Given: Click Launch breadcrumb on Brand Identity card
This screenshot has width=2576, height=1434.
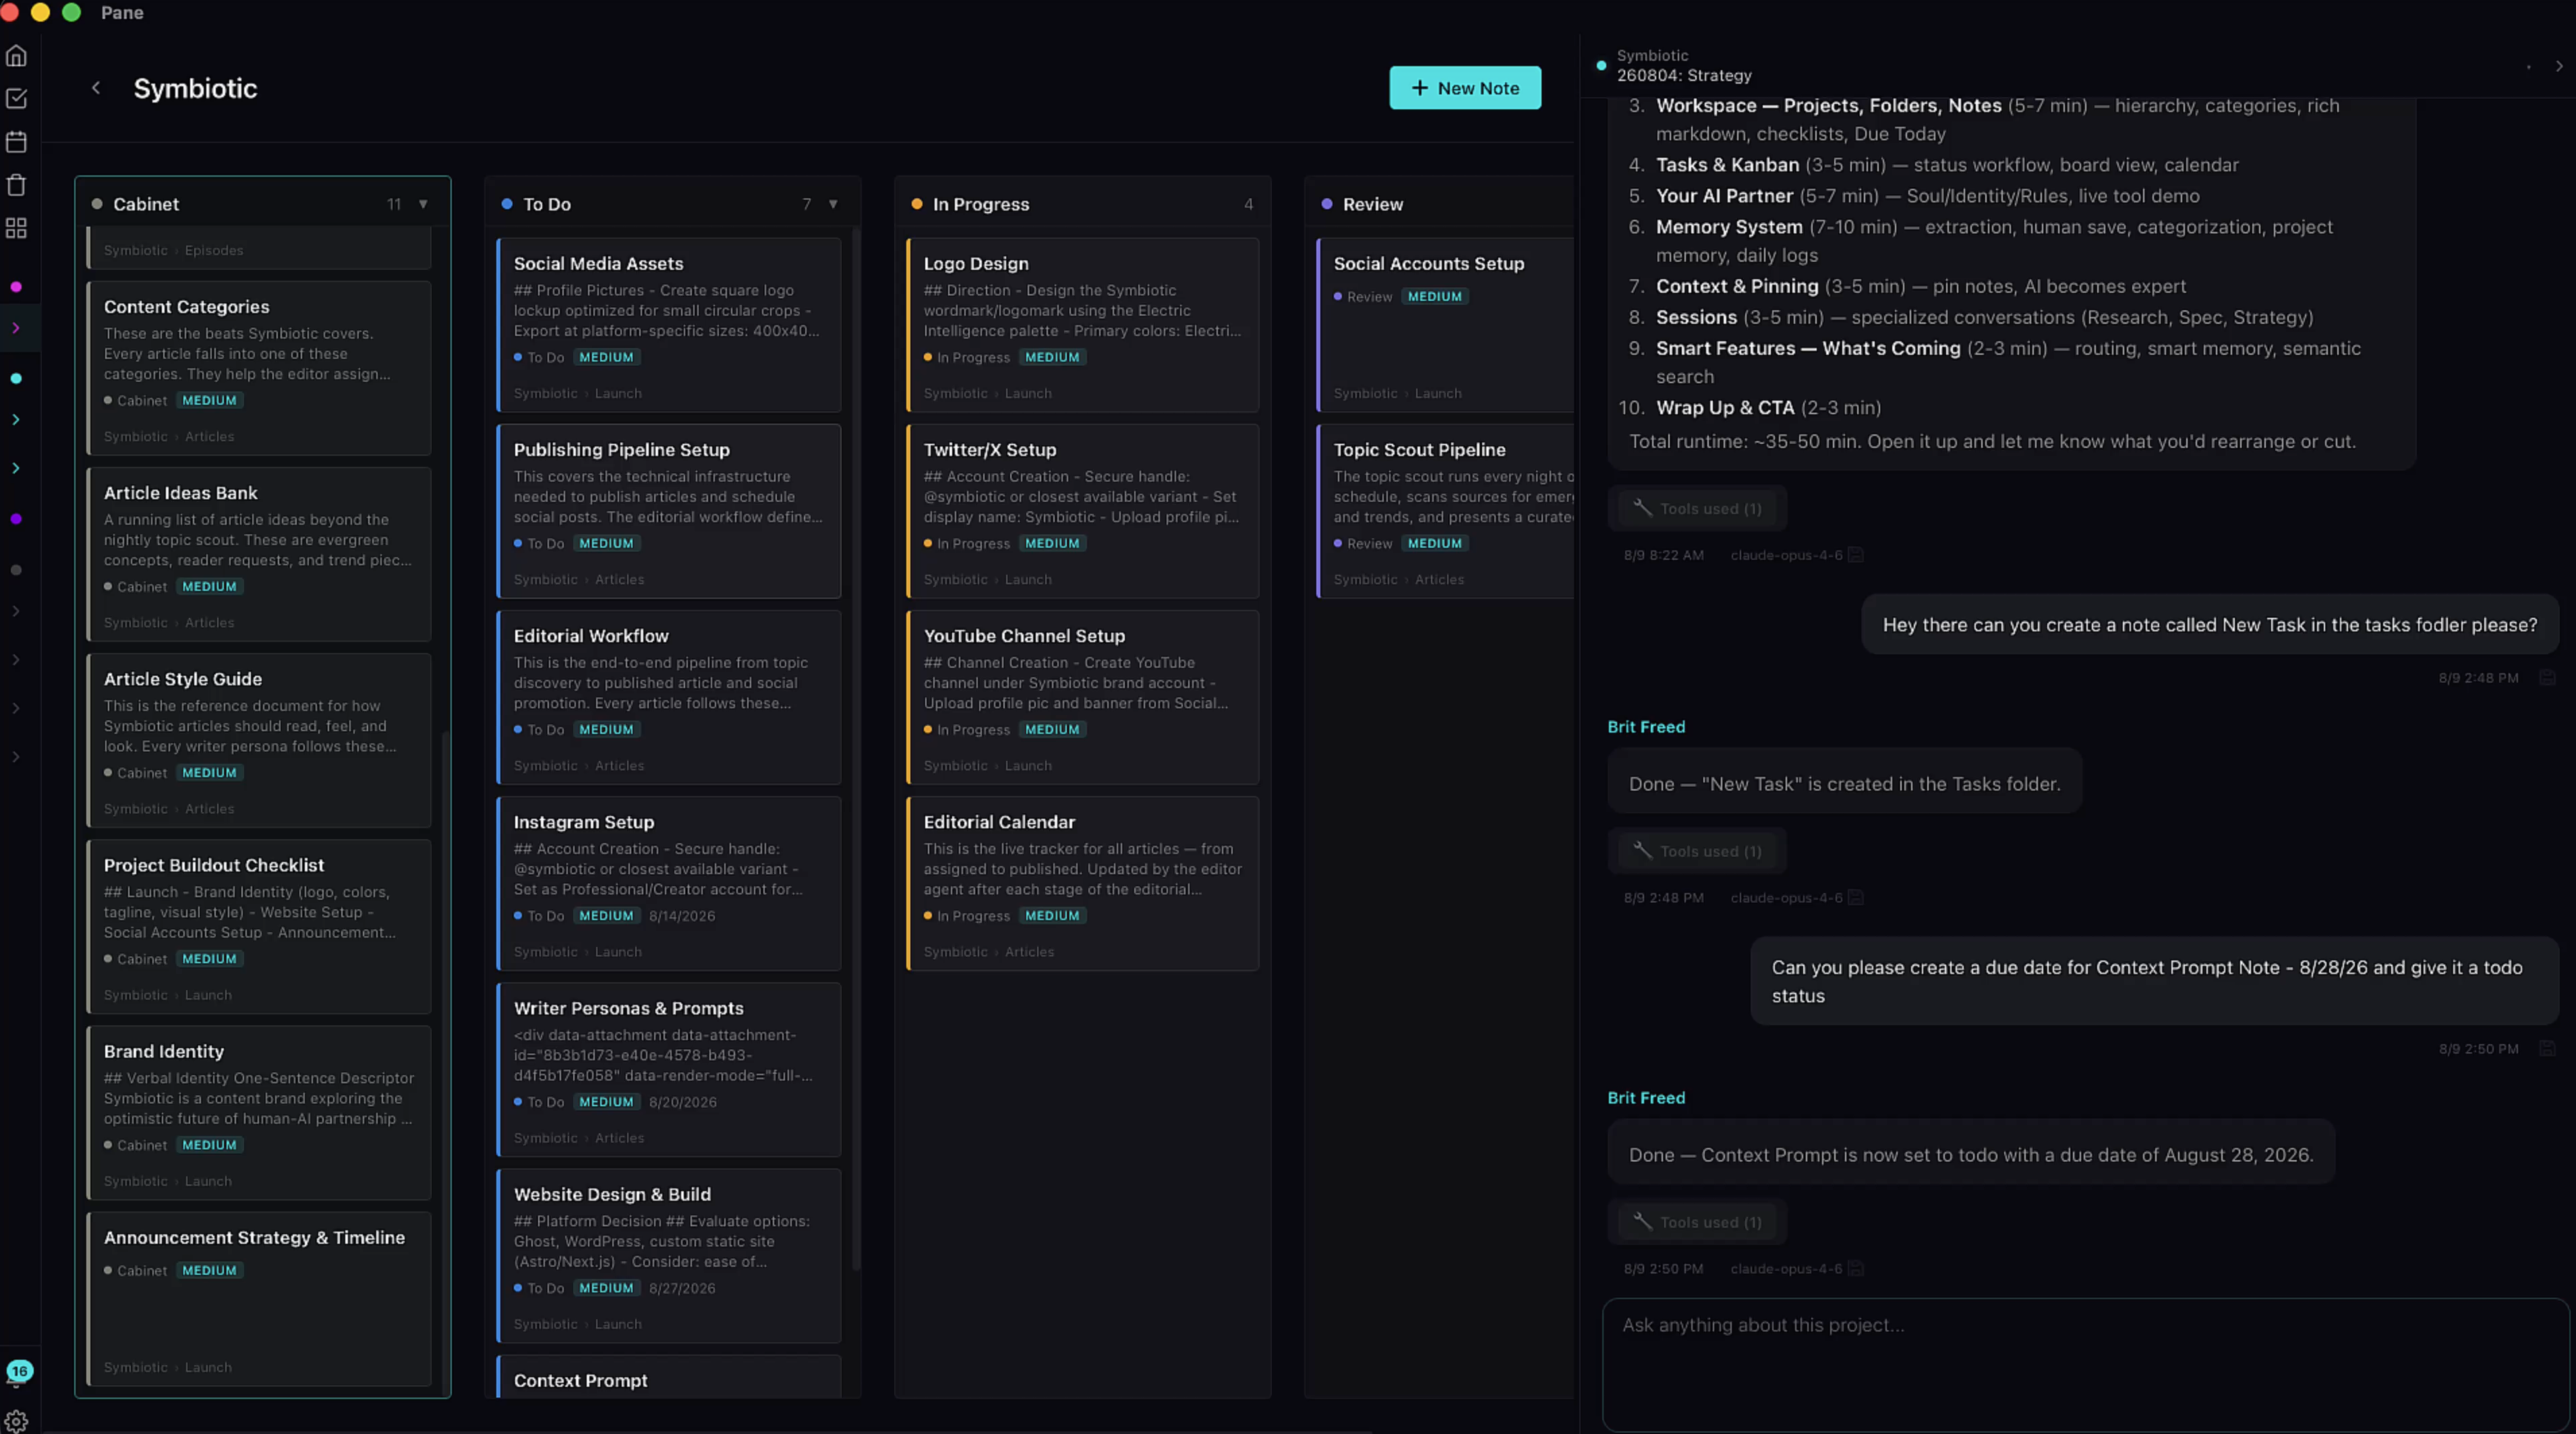Looking at the screenshot, I should click(208, 1182).
